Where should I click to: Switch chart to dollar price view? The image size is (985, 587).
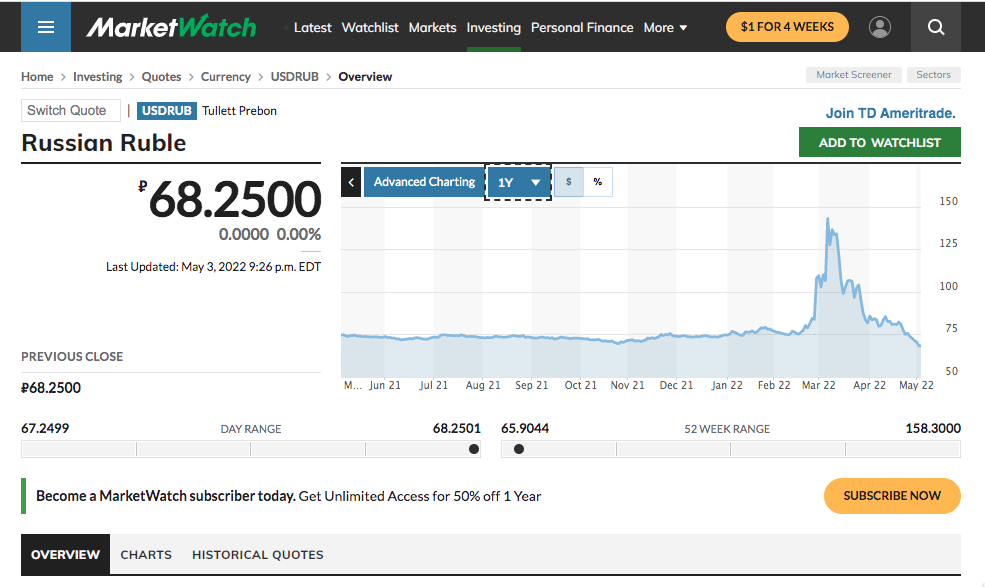pos(569,182)
